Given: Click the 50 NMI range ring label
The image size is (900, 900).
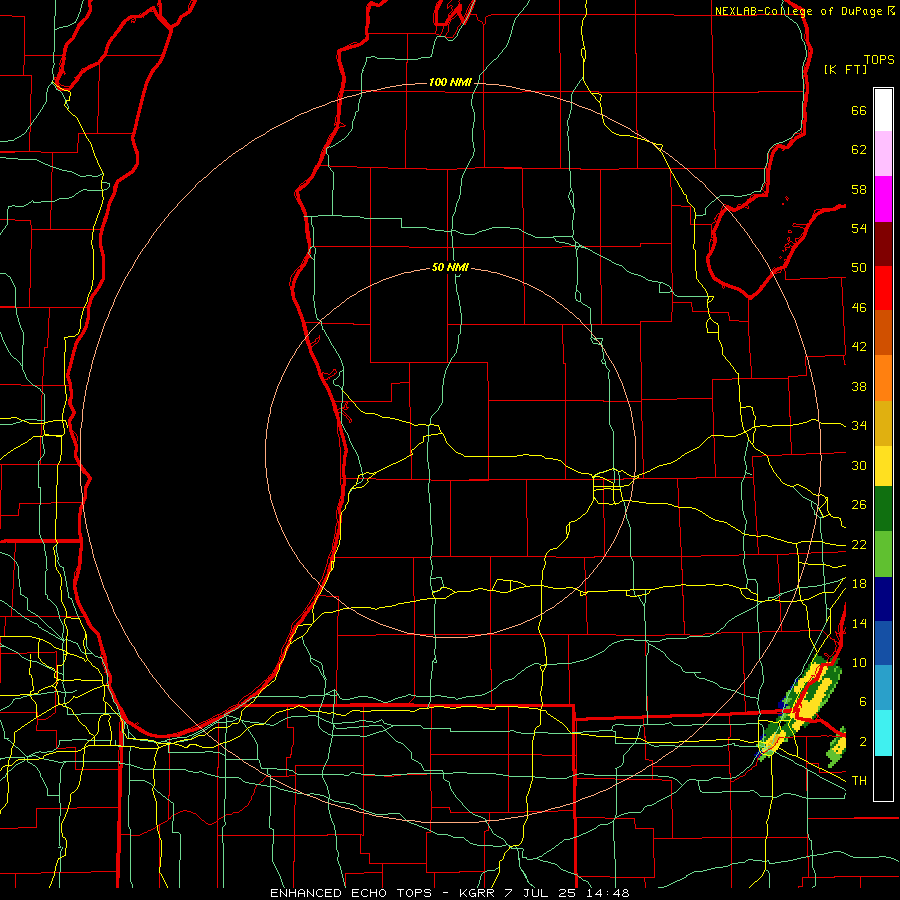Looking at the screenshot, I should point(450,267).
